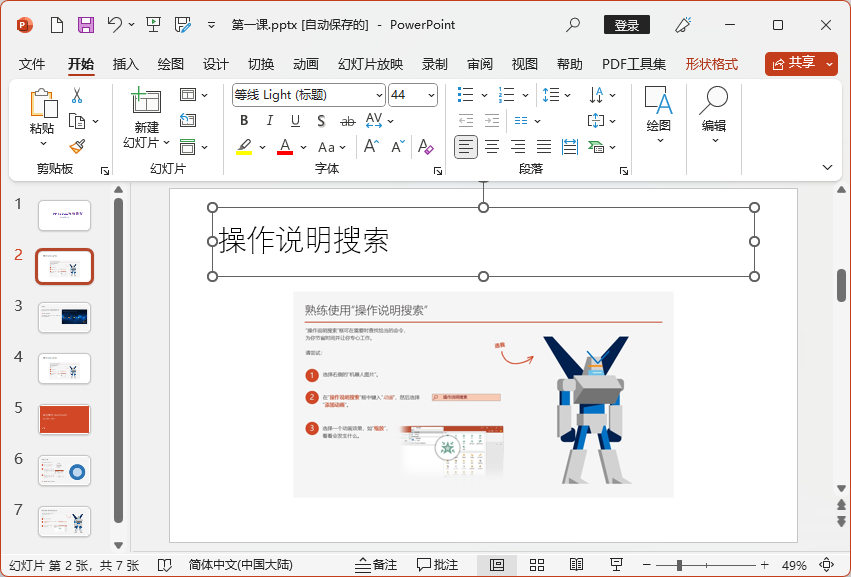Image resolution: width=851 pixels, height=577 pixels.
Task: Align text left
Action: point(466,147)
